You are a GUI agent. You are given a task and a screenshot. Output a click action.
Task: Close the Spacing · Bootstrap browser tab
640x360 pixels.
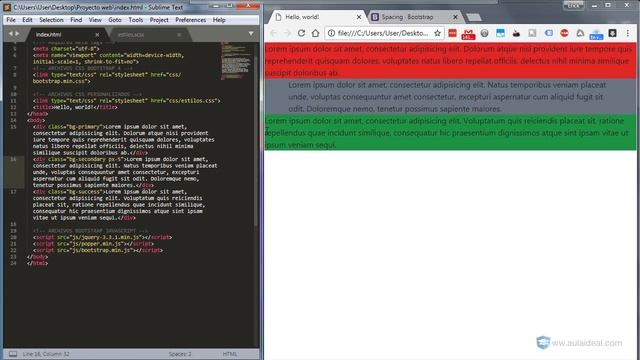[456, 17]
